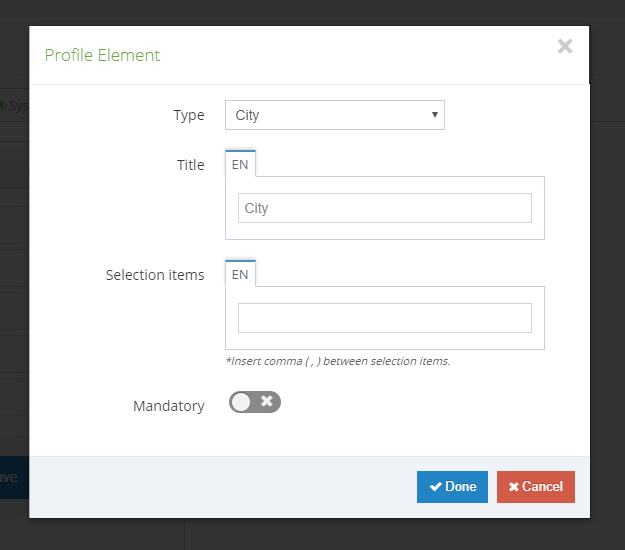
Task: Focus the empty Selection items field
Action: pos(385,318)
